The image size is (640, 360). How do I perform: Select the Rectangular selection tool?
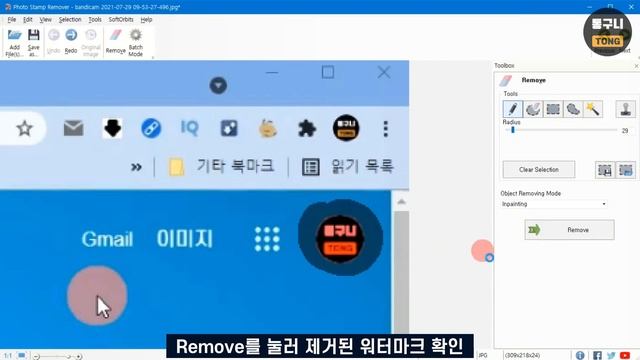[x=553, y=109]
